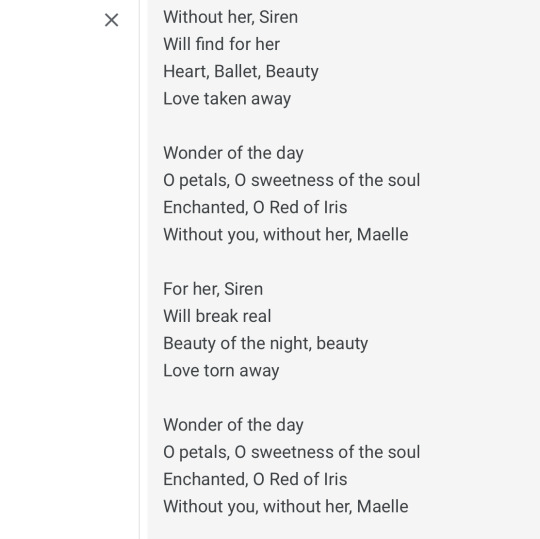
Task: Click the first 'Wonder of the day' line
Action: (233, 153)
